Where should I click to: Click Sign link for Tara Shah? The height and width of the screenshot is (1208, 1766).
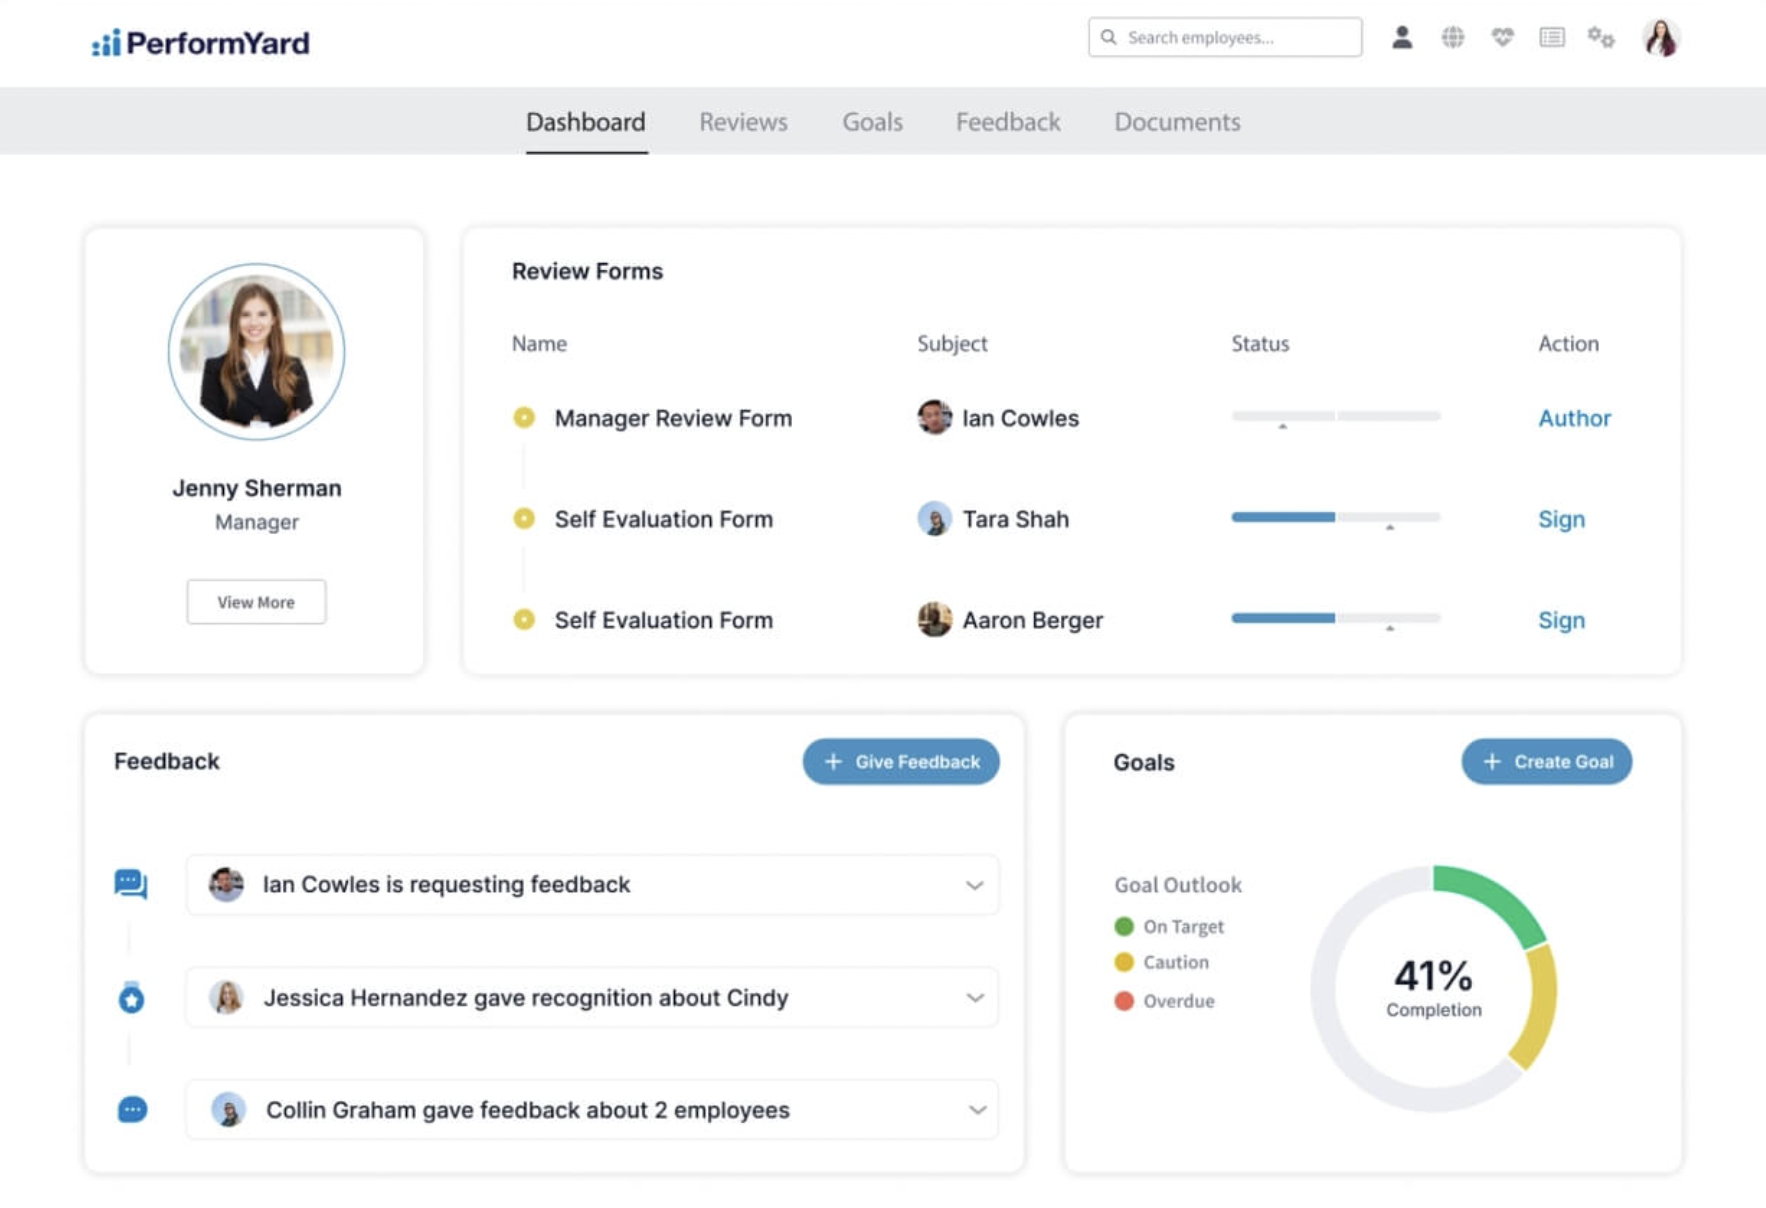pyautogui.click(x=1561, y=519)
